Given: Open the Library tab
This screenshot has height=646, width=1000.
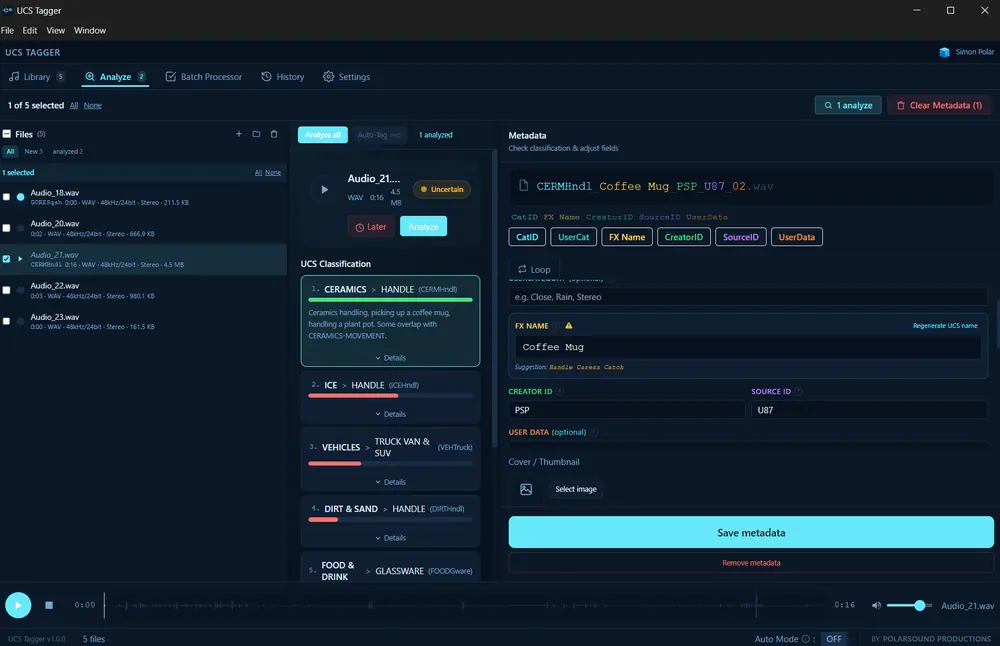Looking at the screenshot, I should (36, 77).
